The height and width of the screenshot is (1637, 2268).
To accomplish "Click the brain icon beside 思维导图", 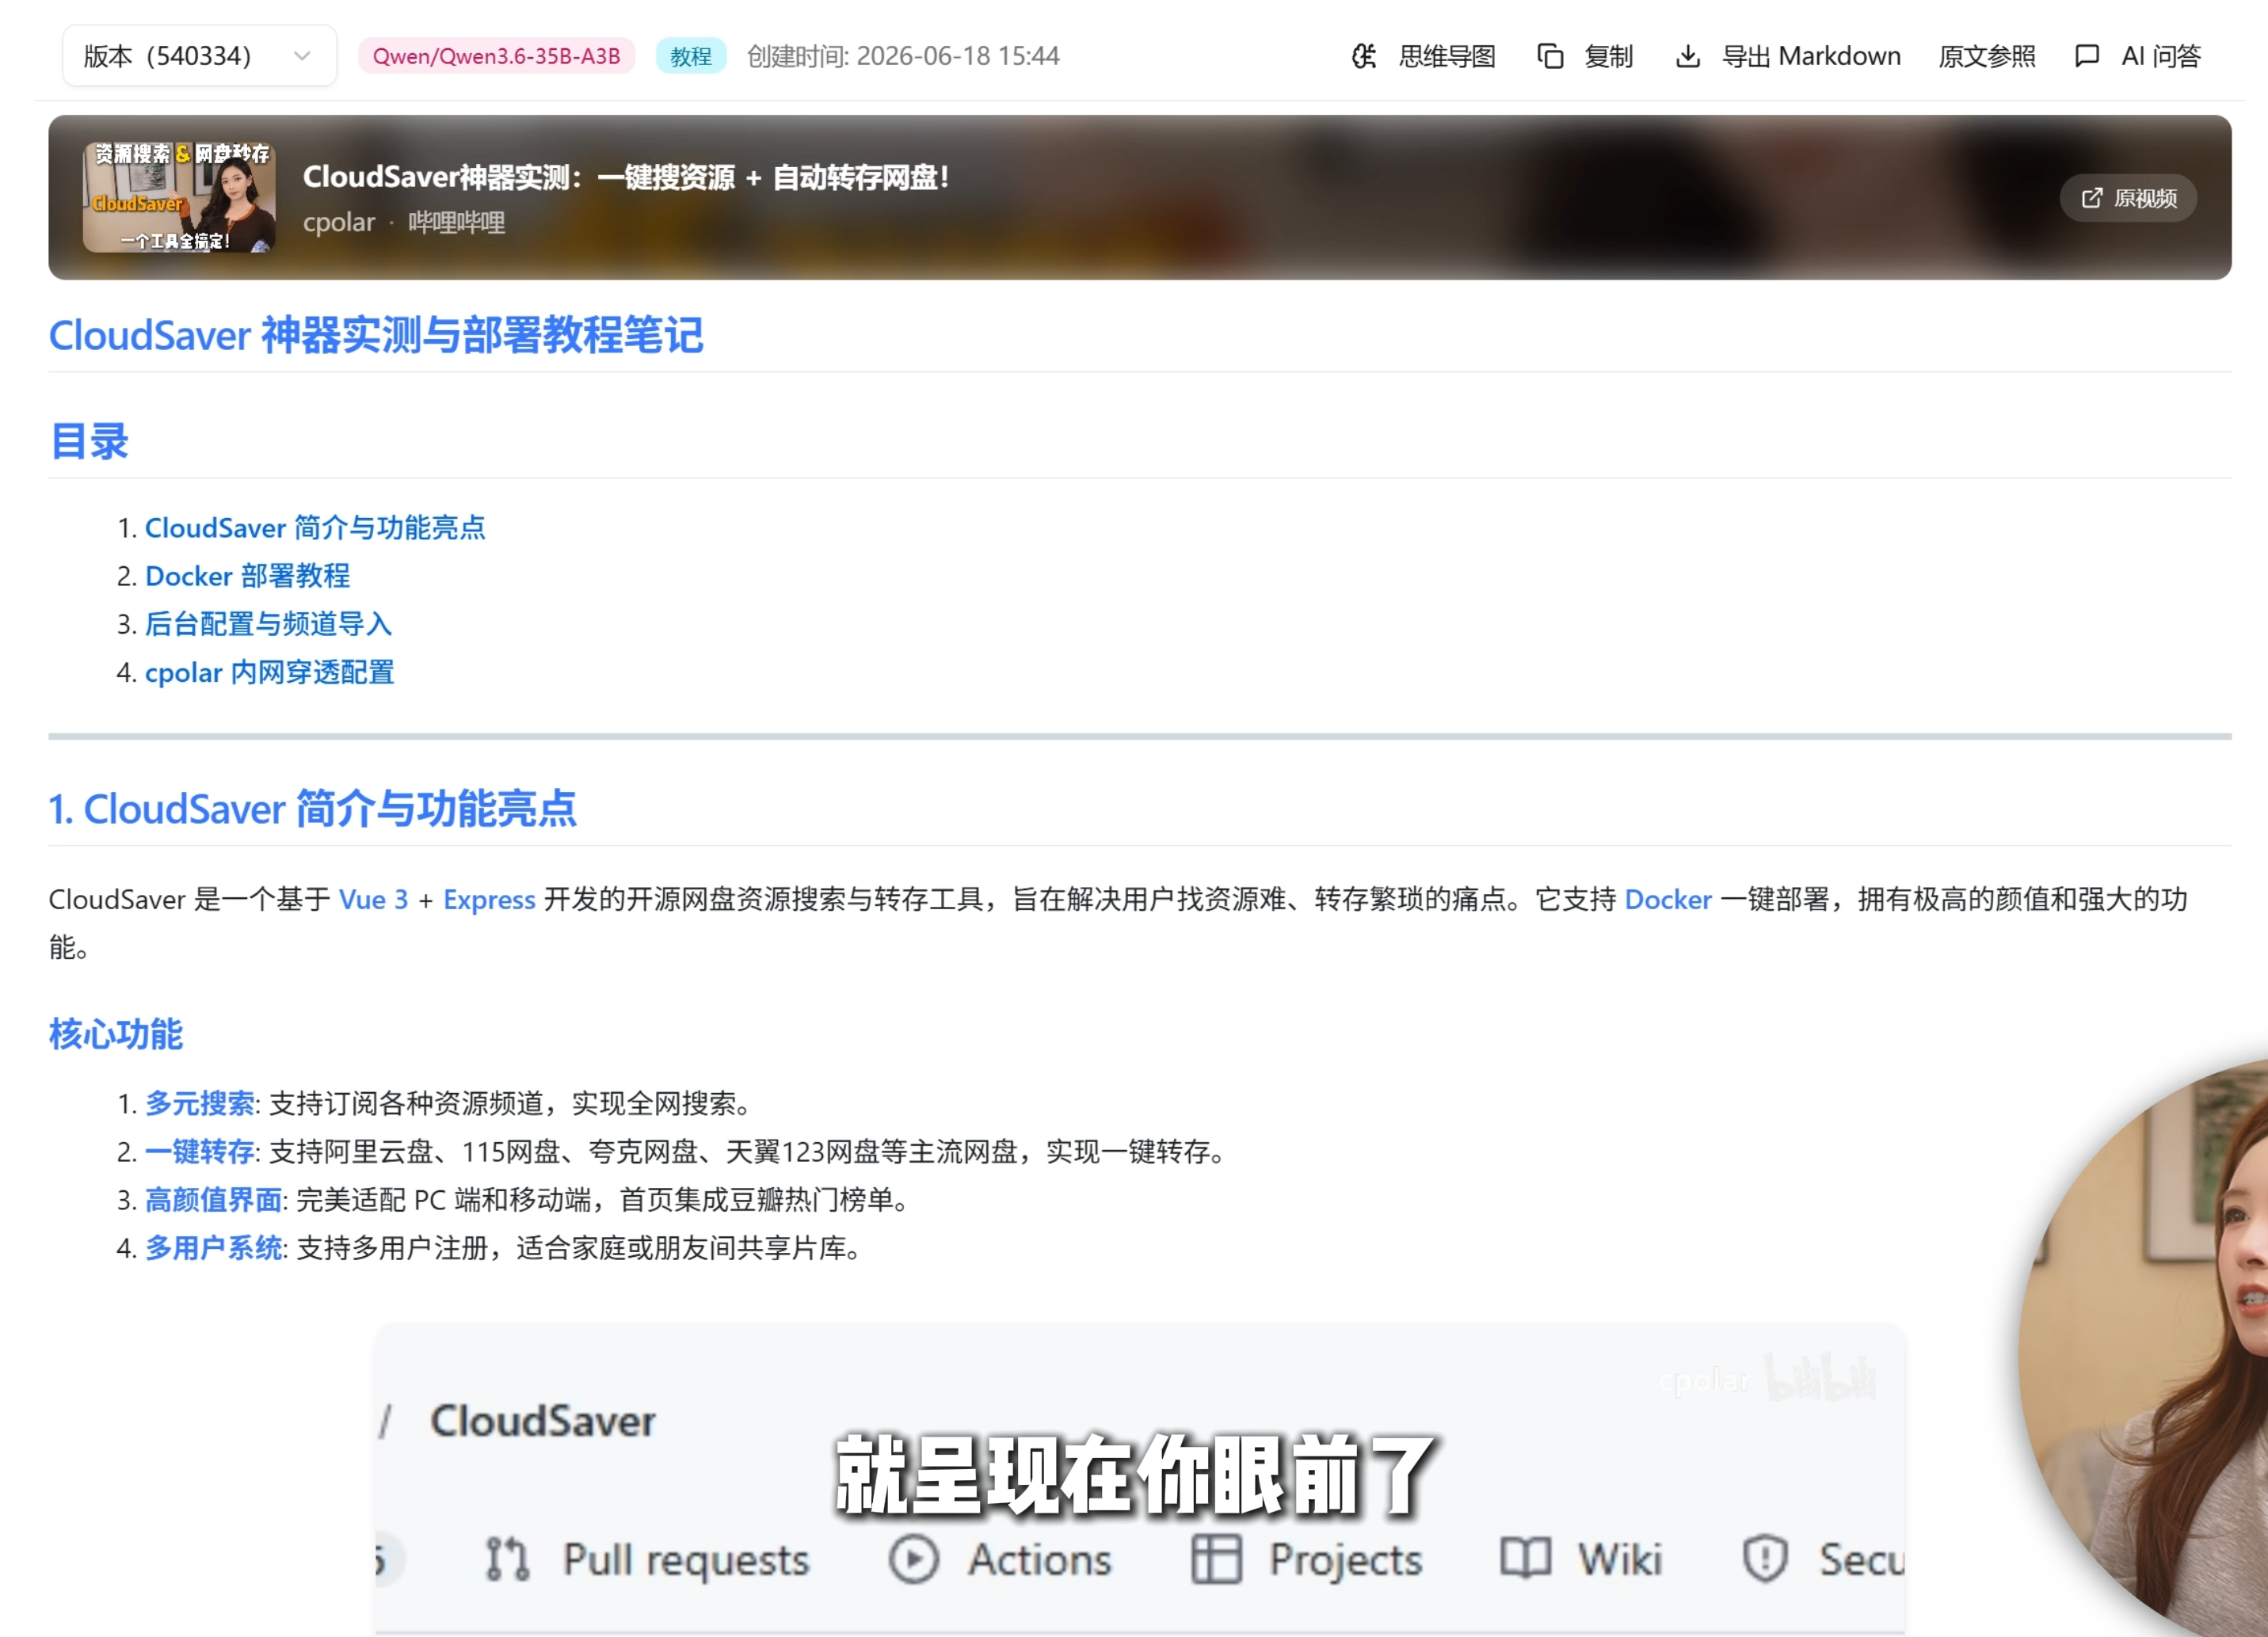I will coord(1364,56).
